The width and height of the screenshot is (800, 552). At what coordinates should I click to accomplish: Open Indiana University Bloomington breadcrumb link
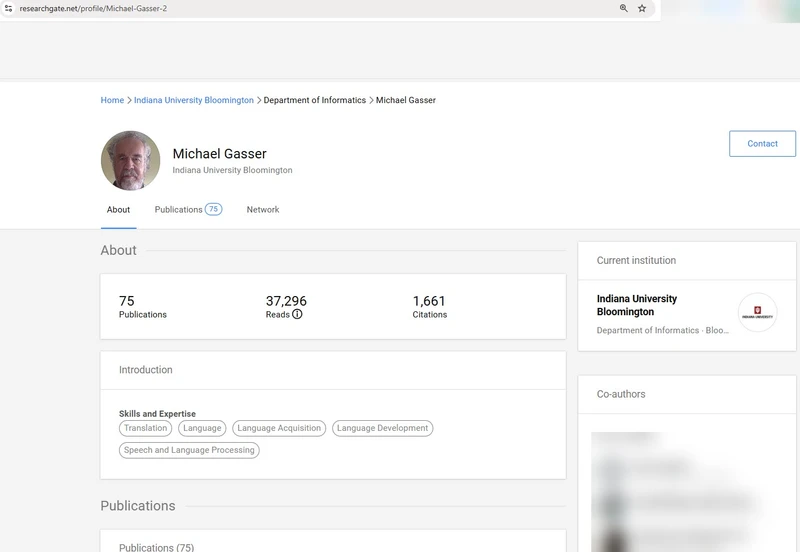194,100
